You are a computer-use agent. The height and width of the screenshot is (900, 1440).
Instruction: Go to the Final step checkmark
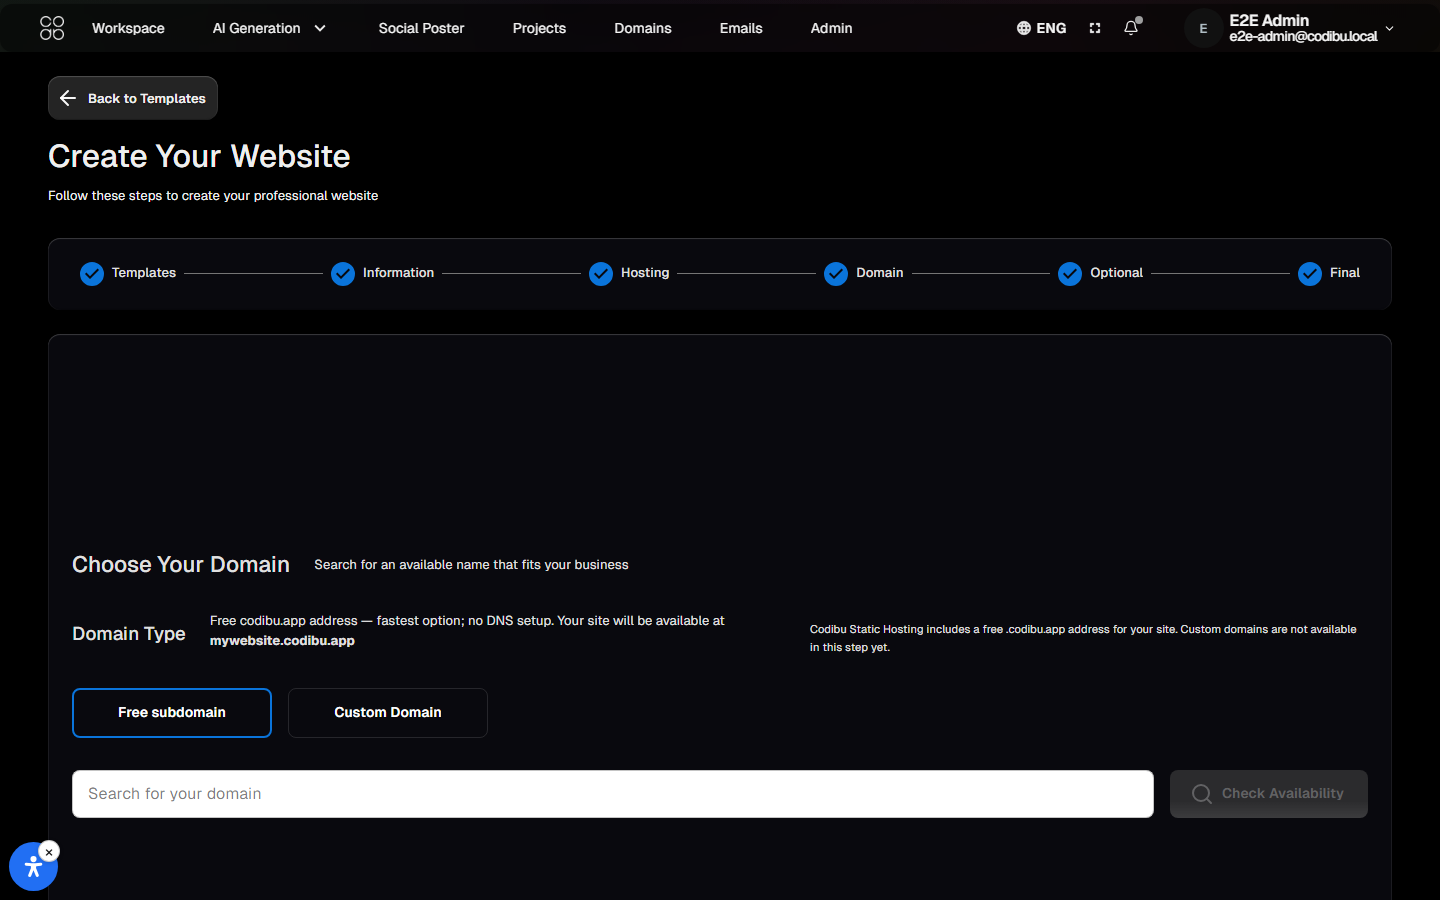click(x=1310, y=273)
